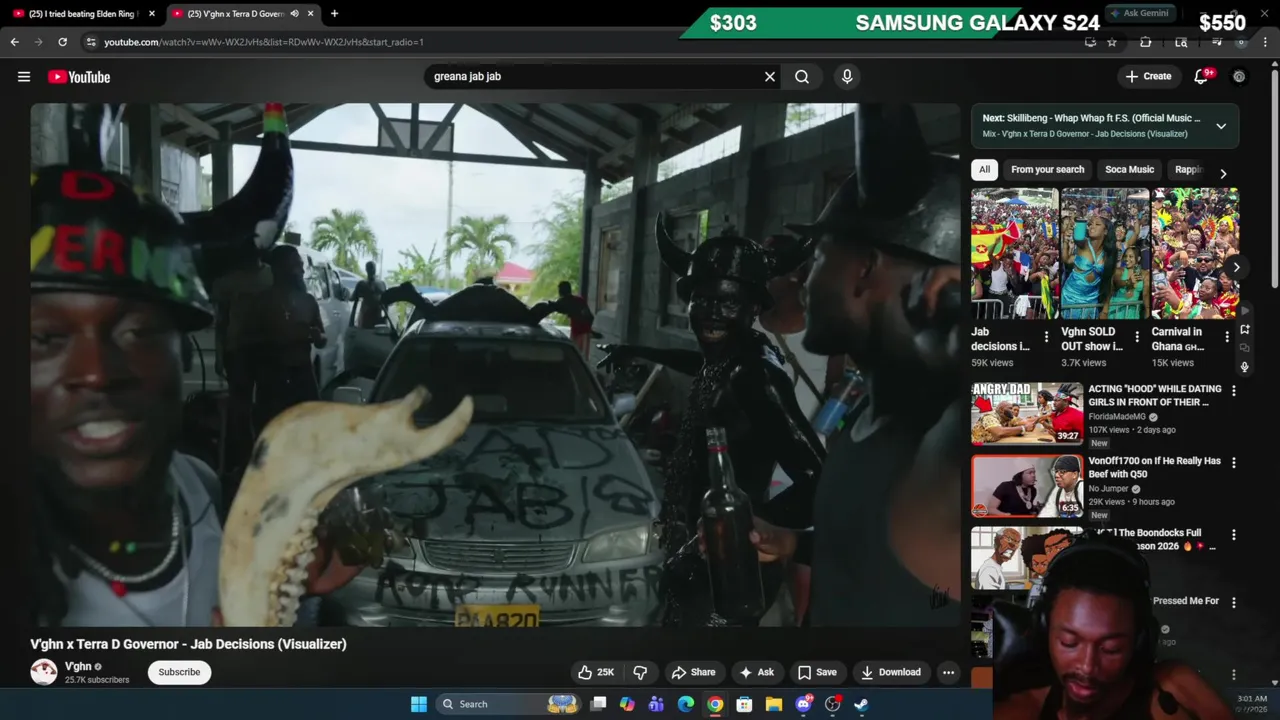The image size is (1280, 720).
Task: Open V'ghn channel avatar
Action: (x=44, y=672)
